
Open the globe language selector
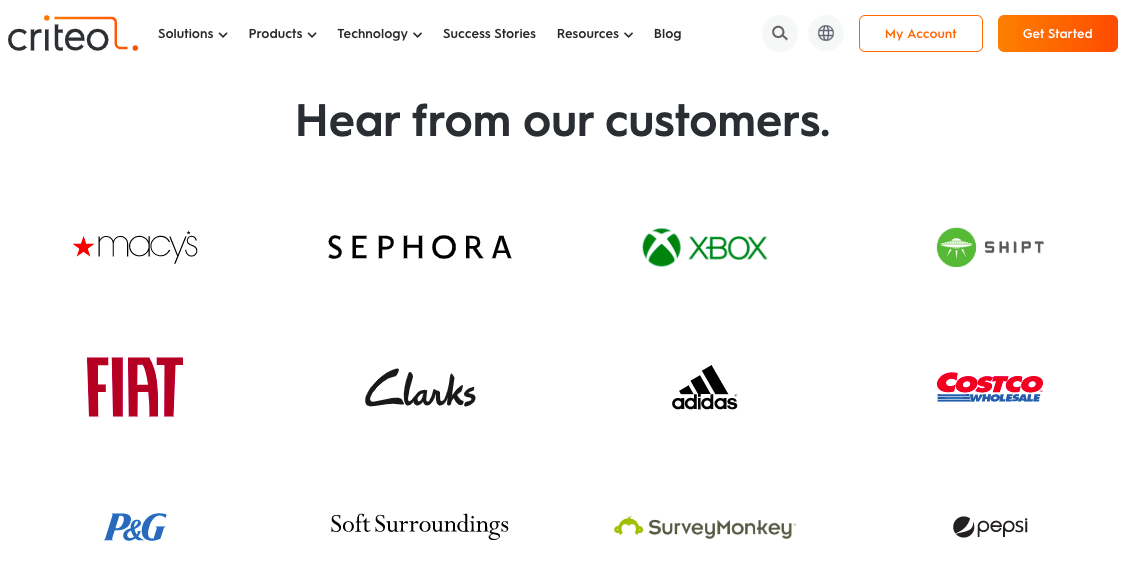tap(825, 33)
